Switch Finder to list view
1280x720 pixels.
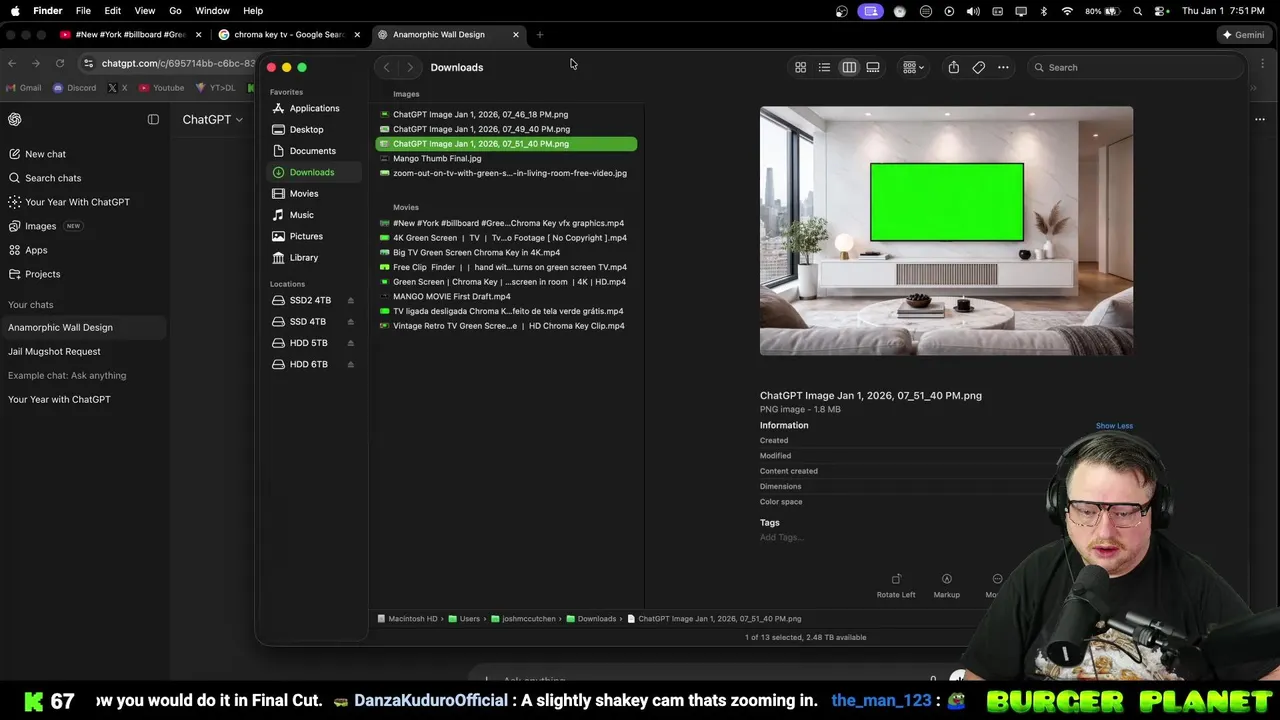pos(824,67)
